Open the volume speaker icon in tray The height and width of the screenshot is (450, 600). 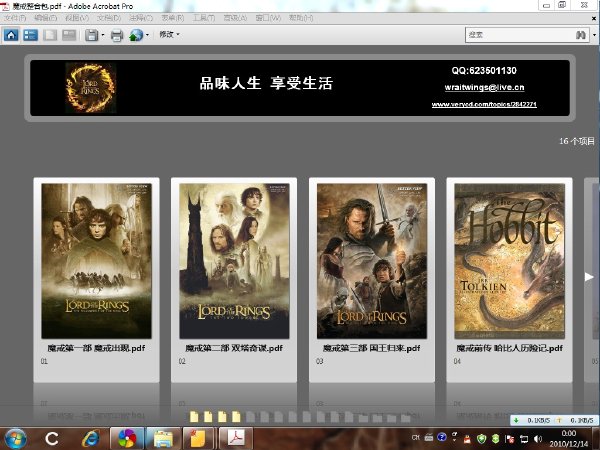coord(538,439)
